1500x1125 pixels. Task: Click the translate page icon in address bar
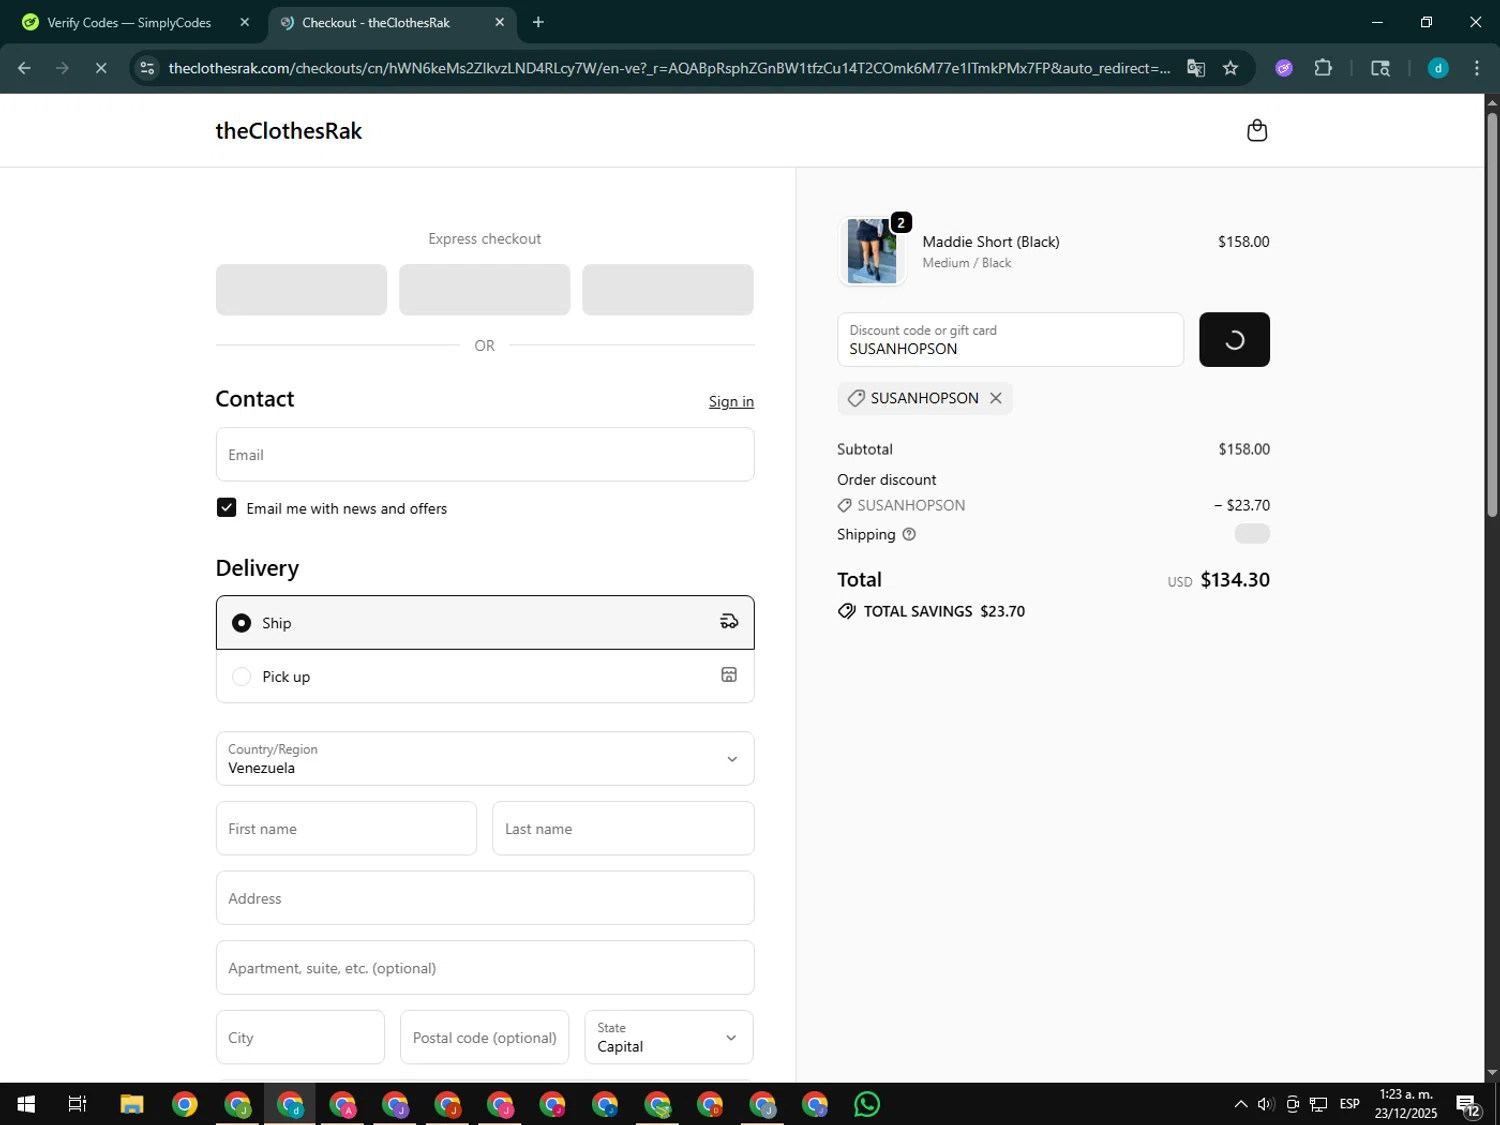point(1196,68)
